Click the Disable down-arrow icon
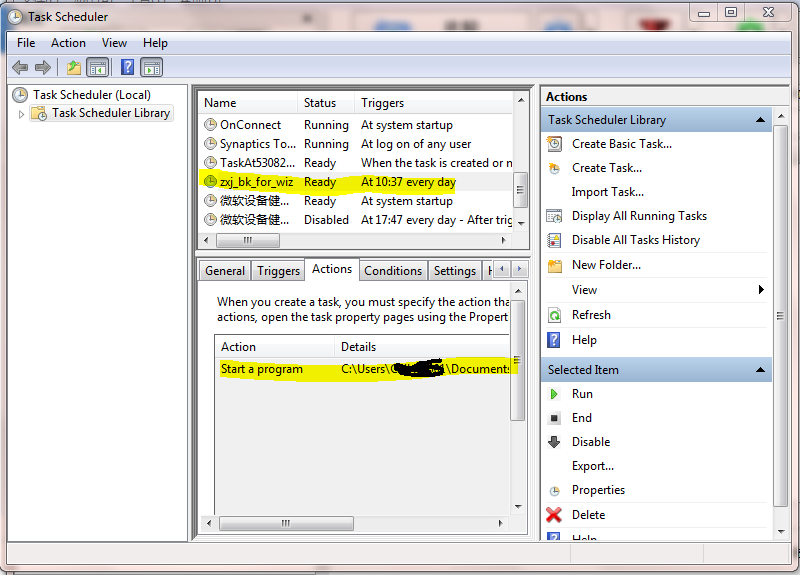Image resolution: width=800 pixels, height=575 pixels. pos(554,442)
